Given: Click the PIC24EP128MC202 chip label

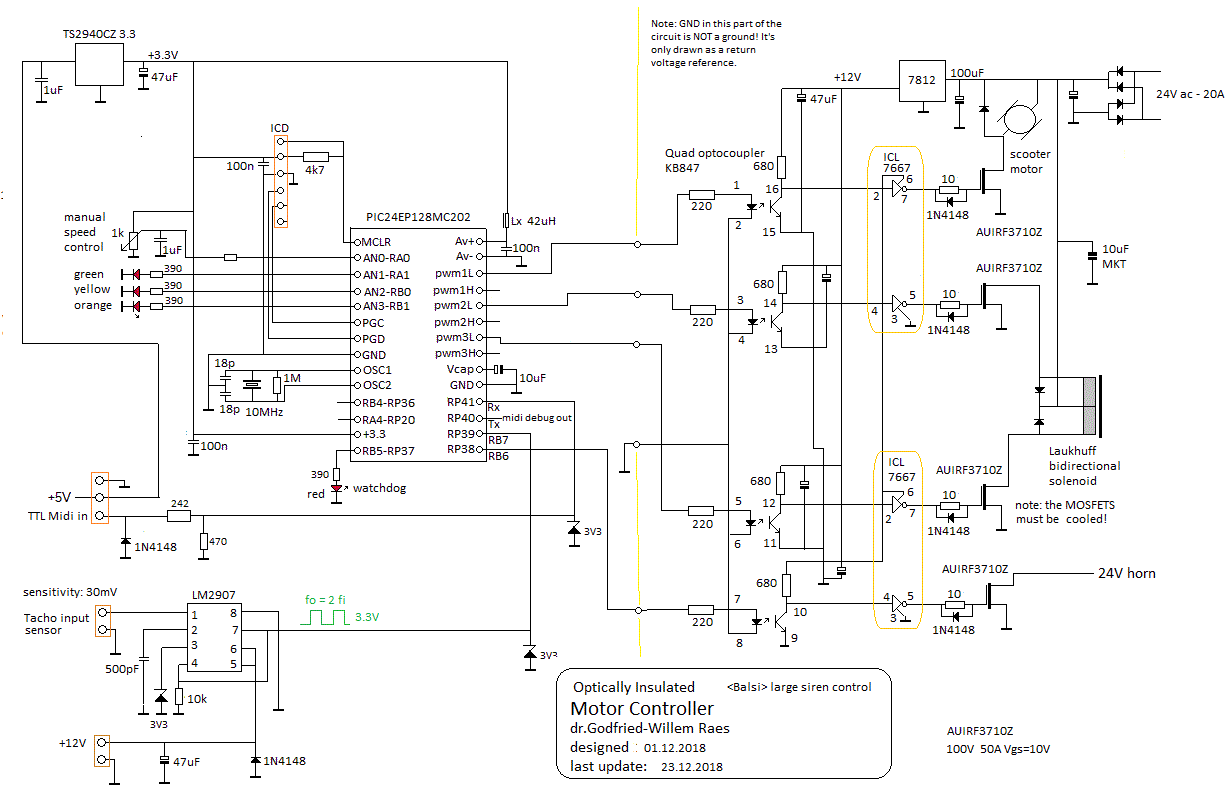Looking at the screenshot, I should pyautogui.click(x=417, y=217).
